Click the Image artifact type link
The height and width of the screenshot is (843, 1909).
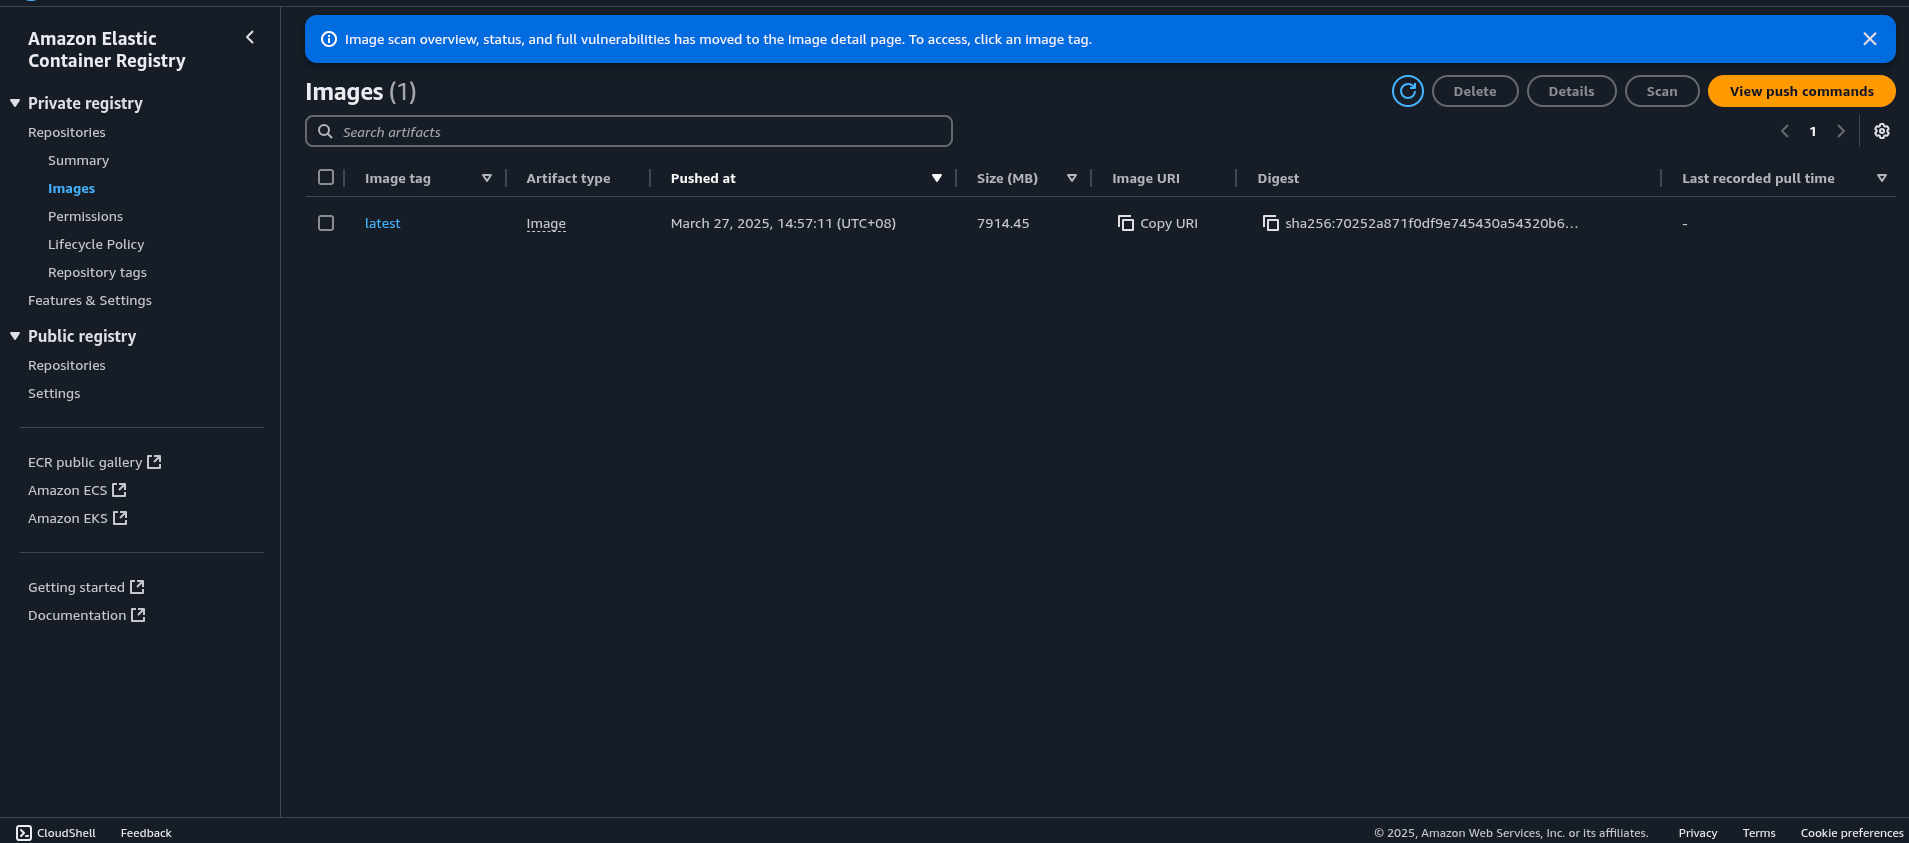pyautogui.click(x=546, y=224)
